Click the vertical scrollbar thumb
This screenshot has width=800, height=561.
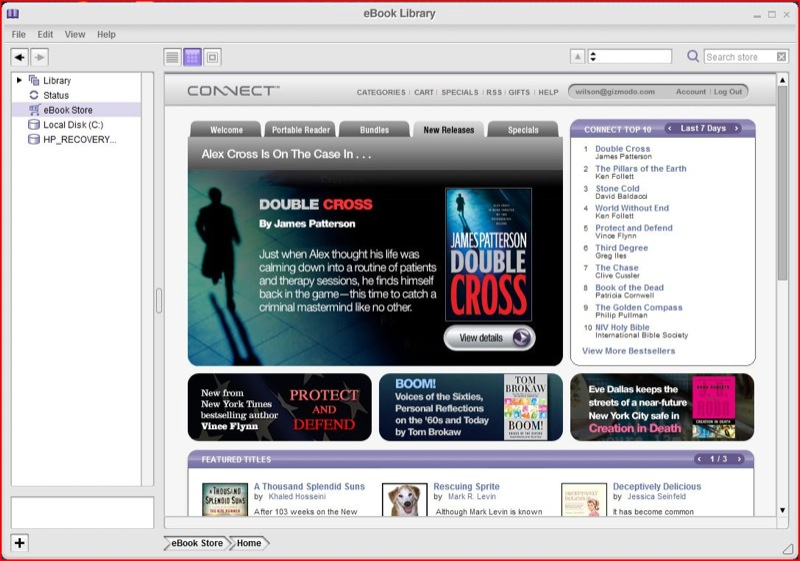click(782, 182)
